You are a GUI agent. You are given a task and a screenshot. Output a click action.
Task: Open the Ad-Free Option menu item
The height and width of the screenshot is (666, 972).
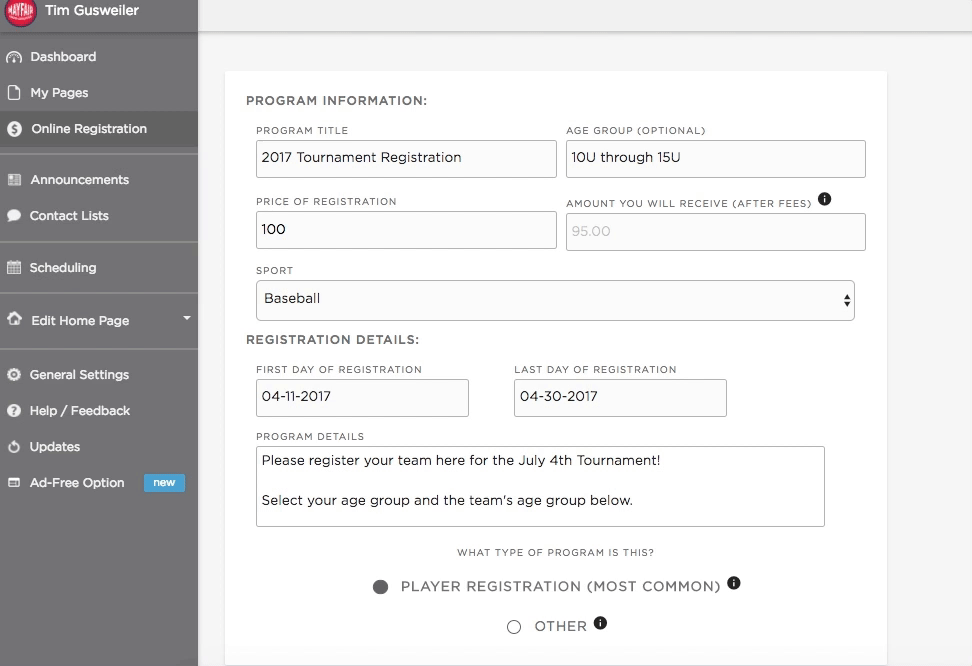click(77, 483)
